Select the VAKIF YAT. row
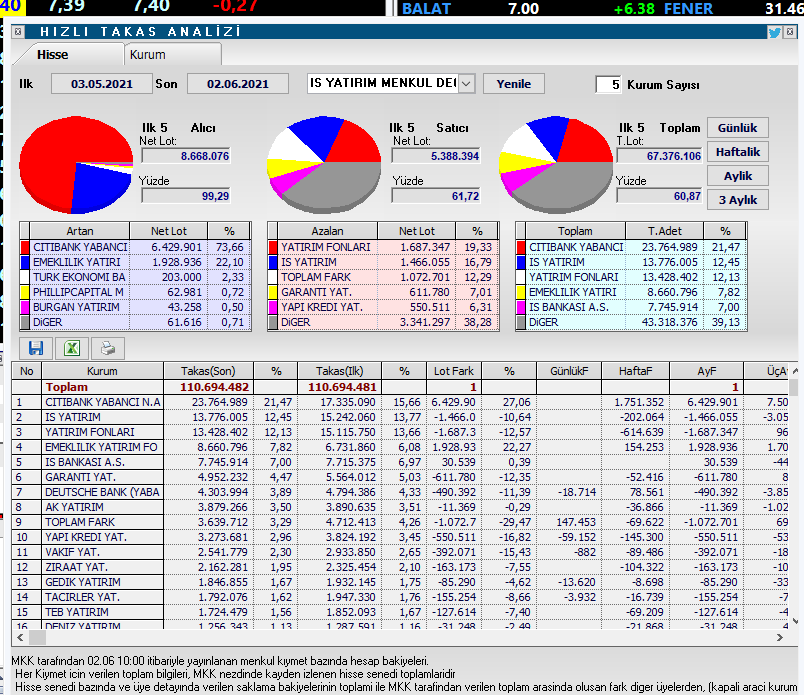Viewport: 804px width, 695px height. point(400,552)
